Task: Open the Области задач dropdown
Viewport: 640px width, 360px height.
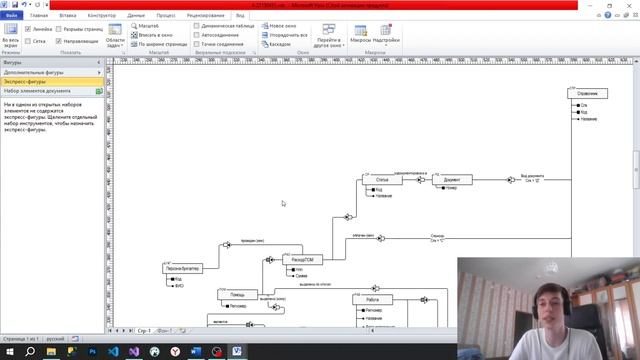Action: pyautogui.click(x=115, y=36)
